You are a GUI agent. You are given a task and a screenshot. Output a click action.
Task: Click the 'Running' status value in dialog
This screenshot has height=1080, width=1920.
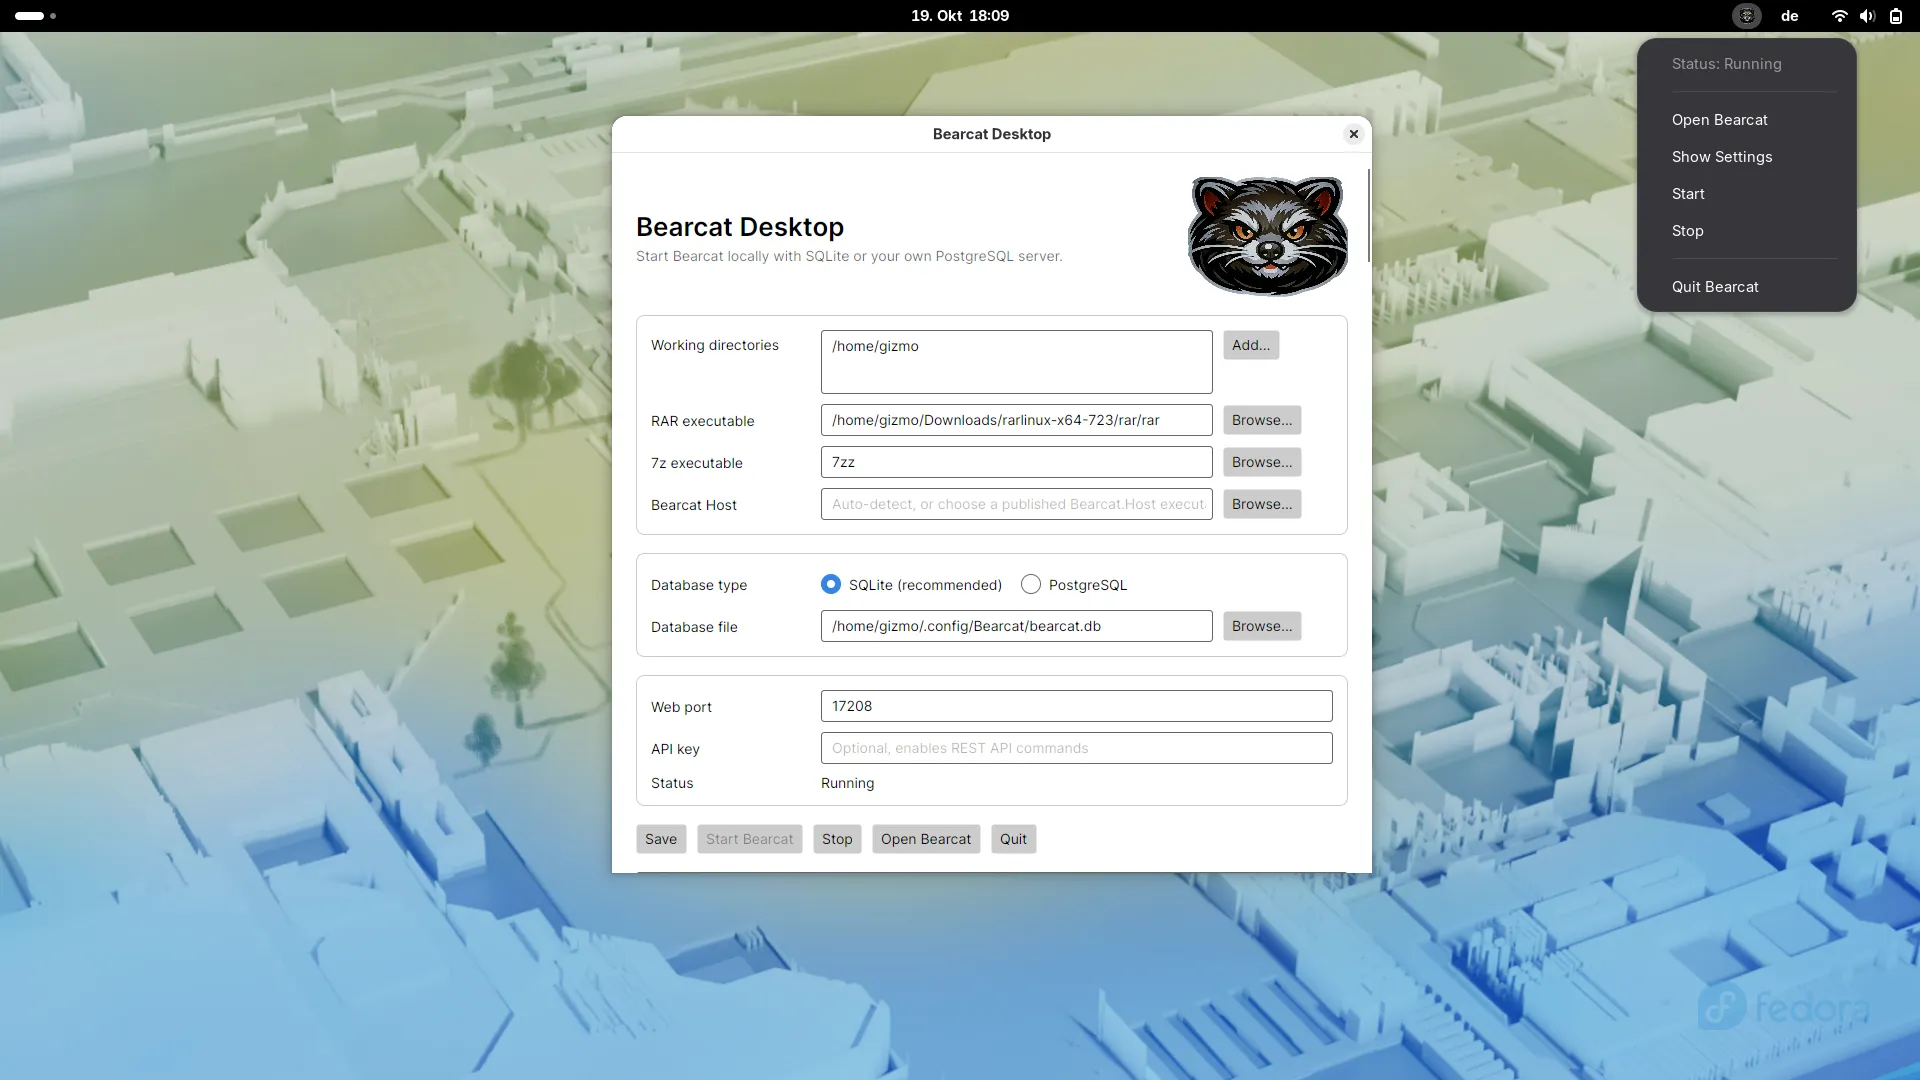[847, 783]
